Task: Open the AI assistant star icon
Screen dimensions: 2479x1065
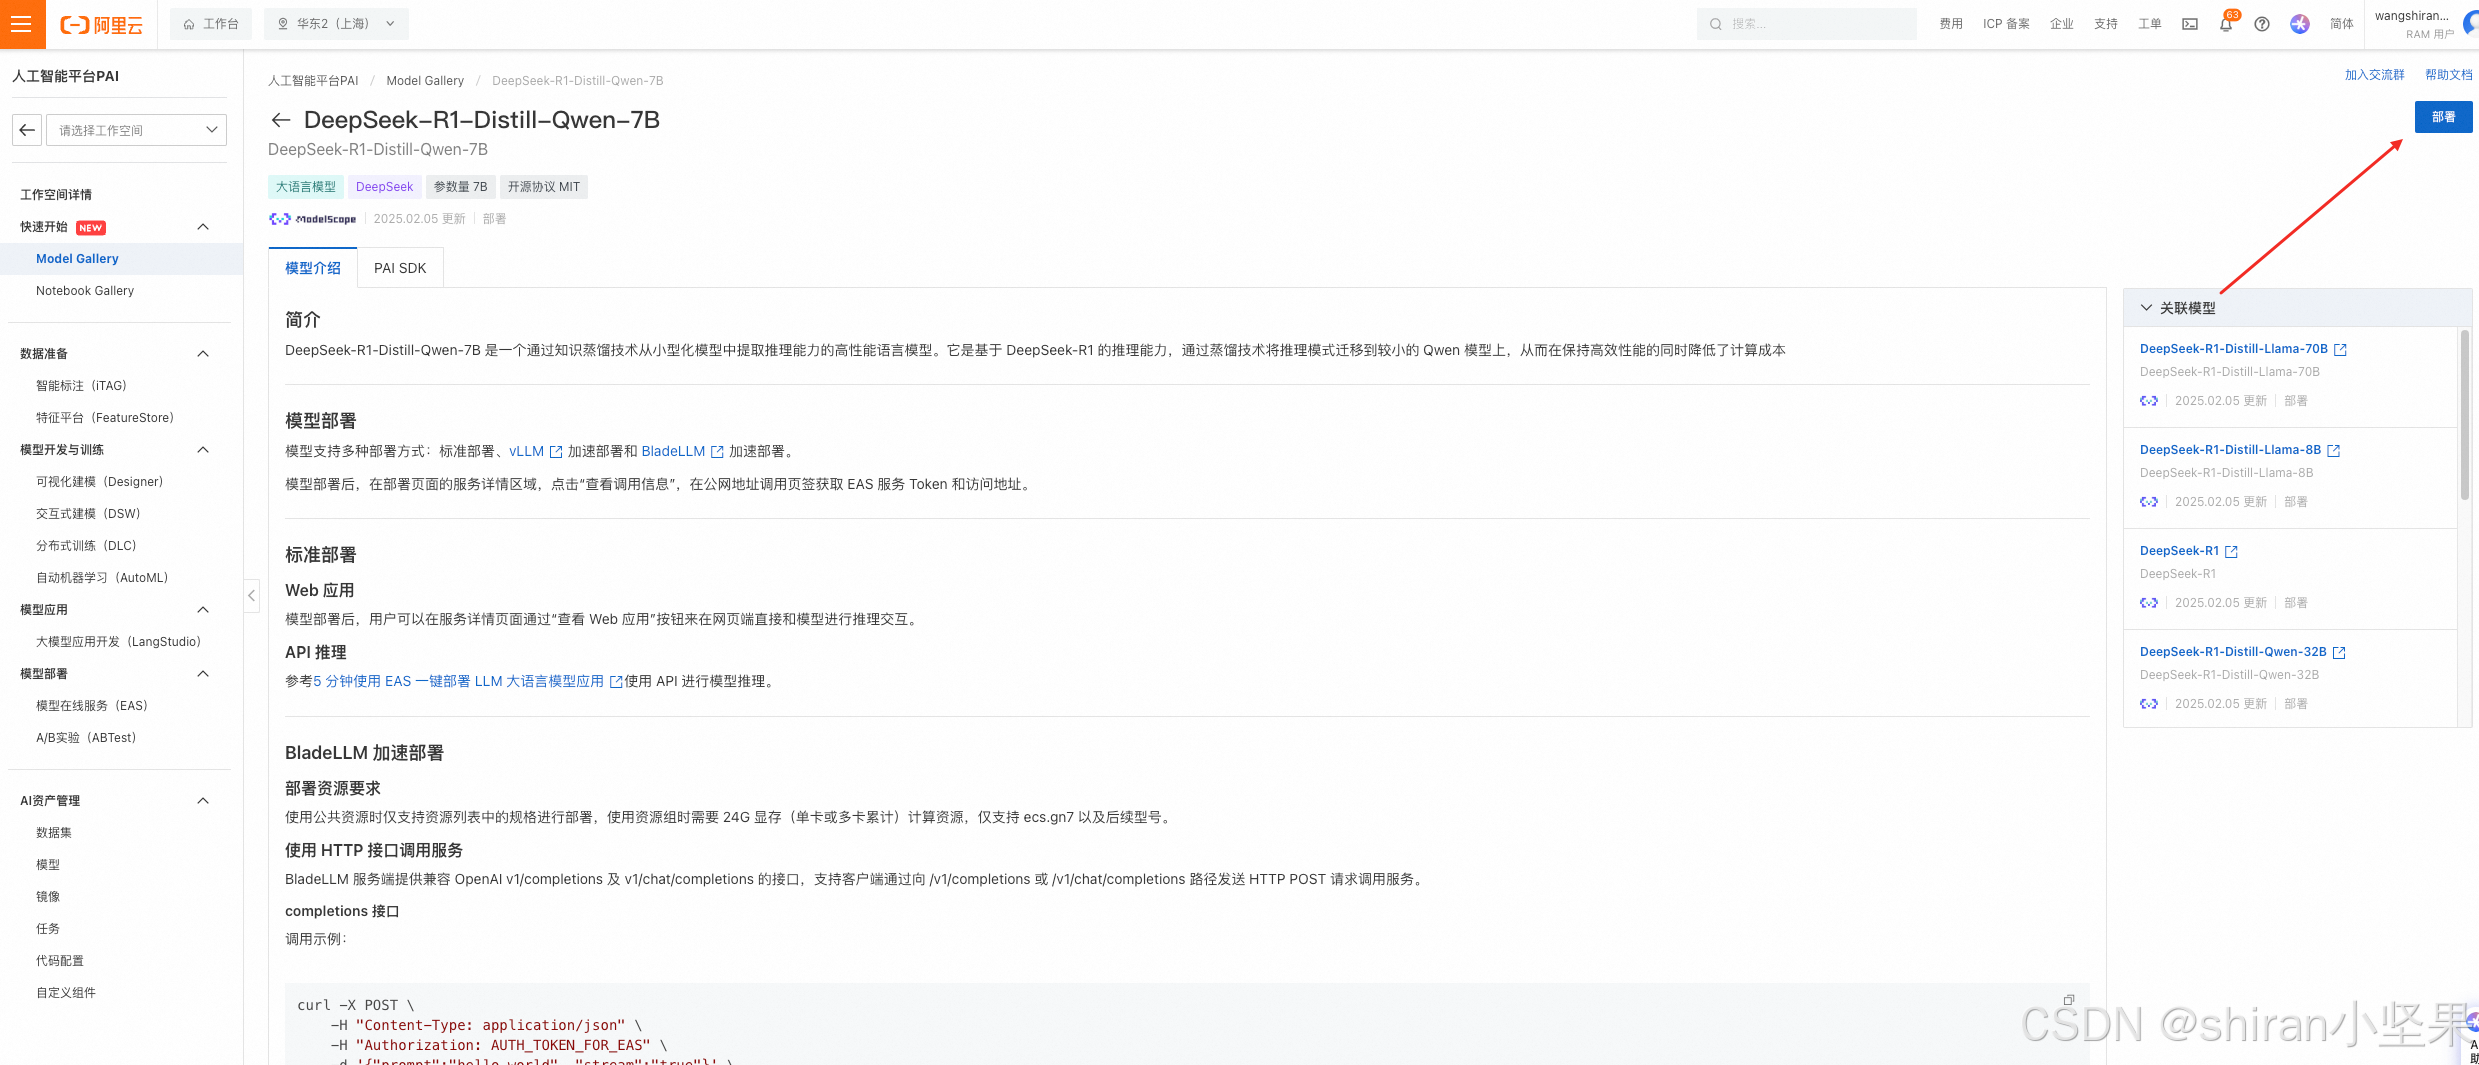Action: (2300, 24)
